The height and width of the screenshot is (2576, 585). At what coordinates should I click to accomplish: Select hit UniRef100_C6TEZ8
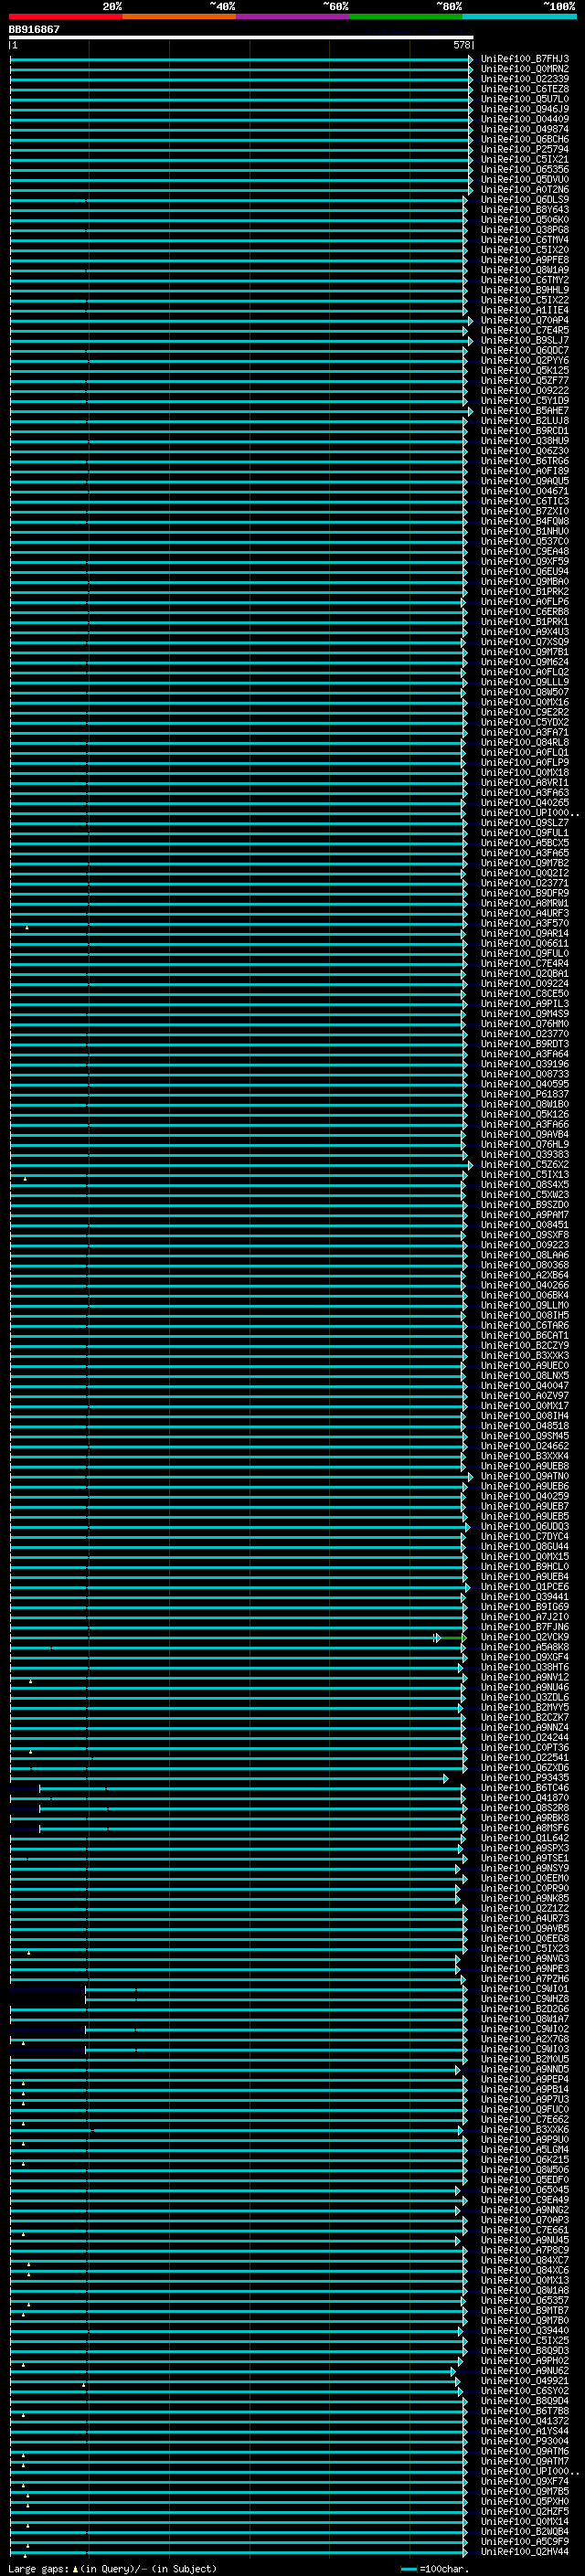click(x=524, y=89)
